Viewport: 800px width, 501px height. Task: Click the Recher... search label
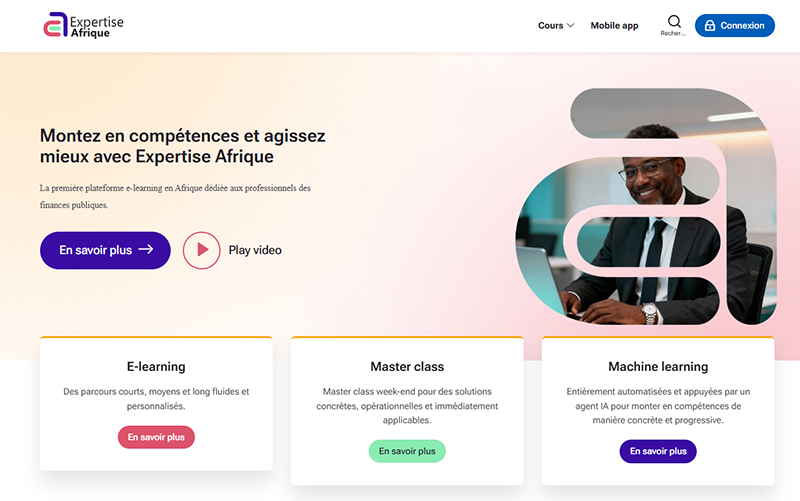(673, 33)
